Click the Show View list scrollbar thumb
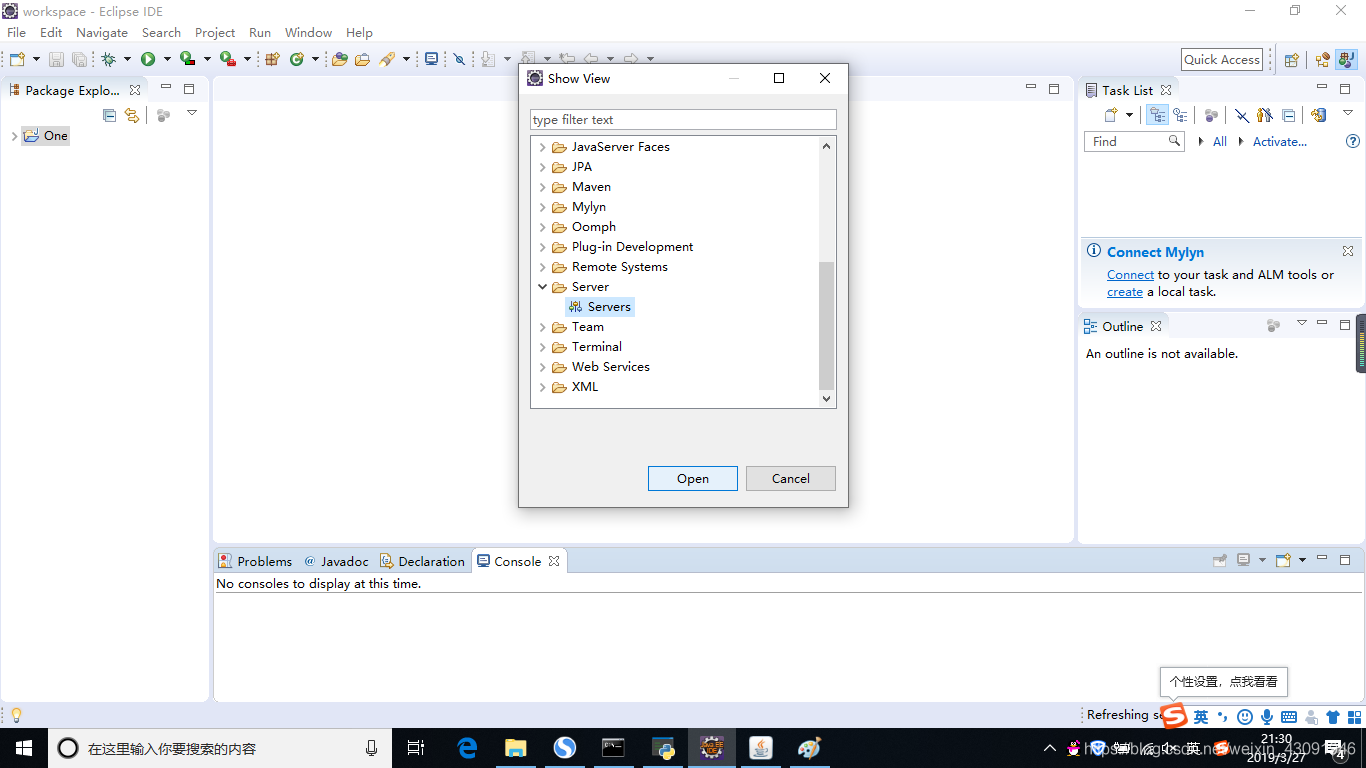The height and width of the screenshot is (768, 1366). pos(826,325)
